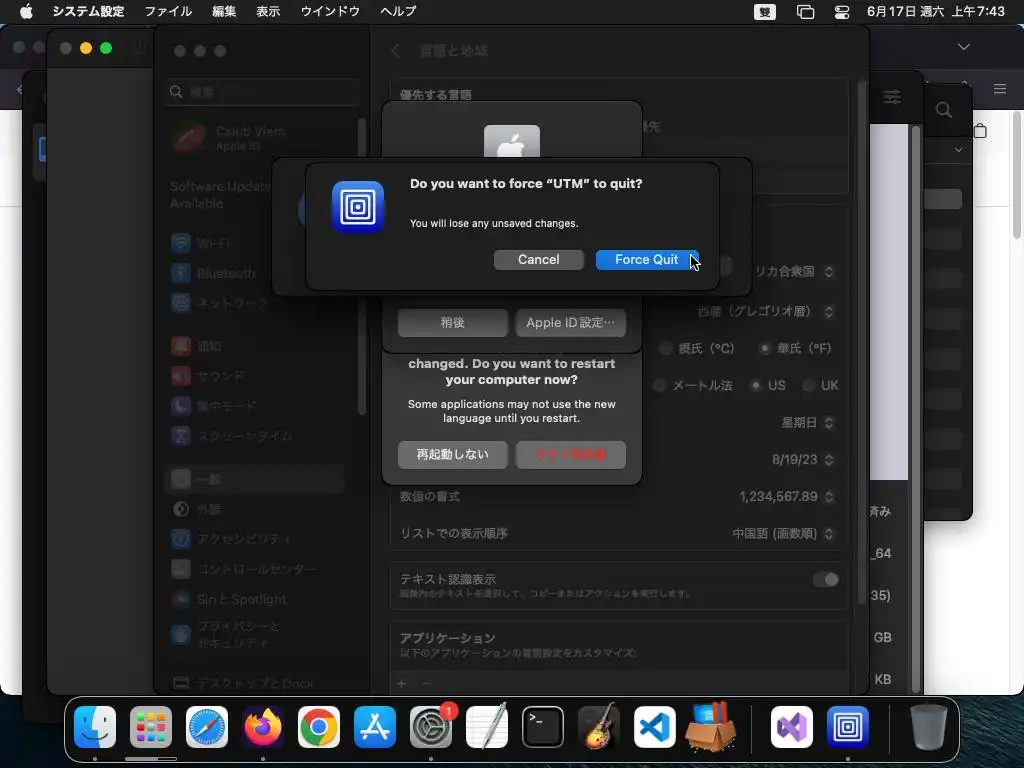Click the shopping bag icon in background window
The height and width of the screenshot is (768, 1024).
(980, 131)
